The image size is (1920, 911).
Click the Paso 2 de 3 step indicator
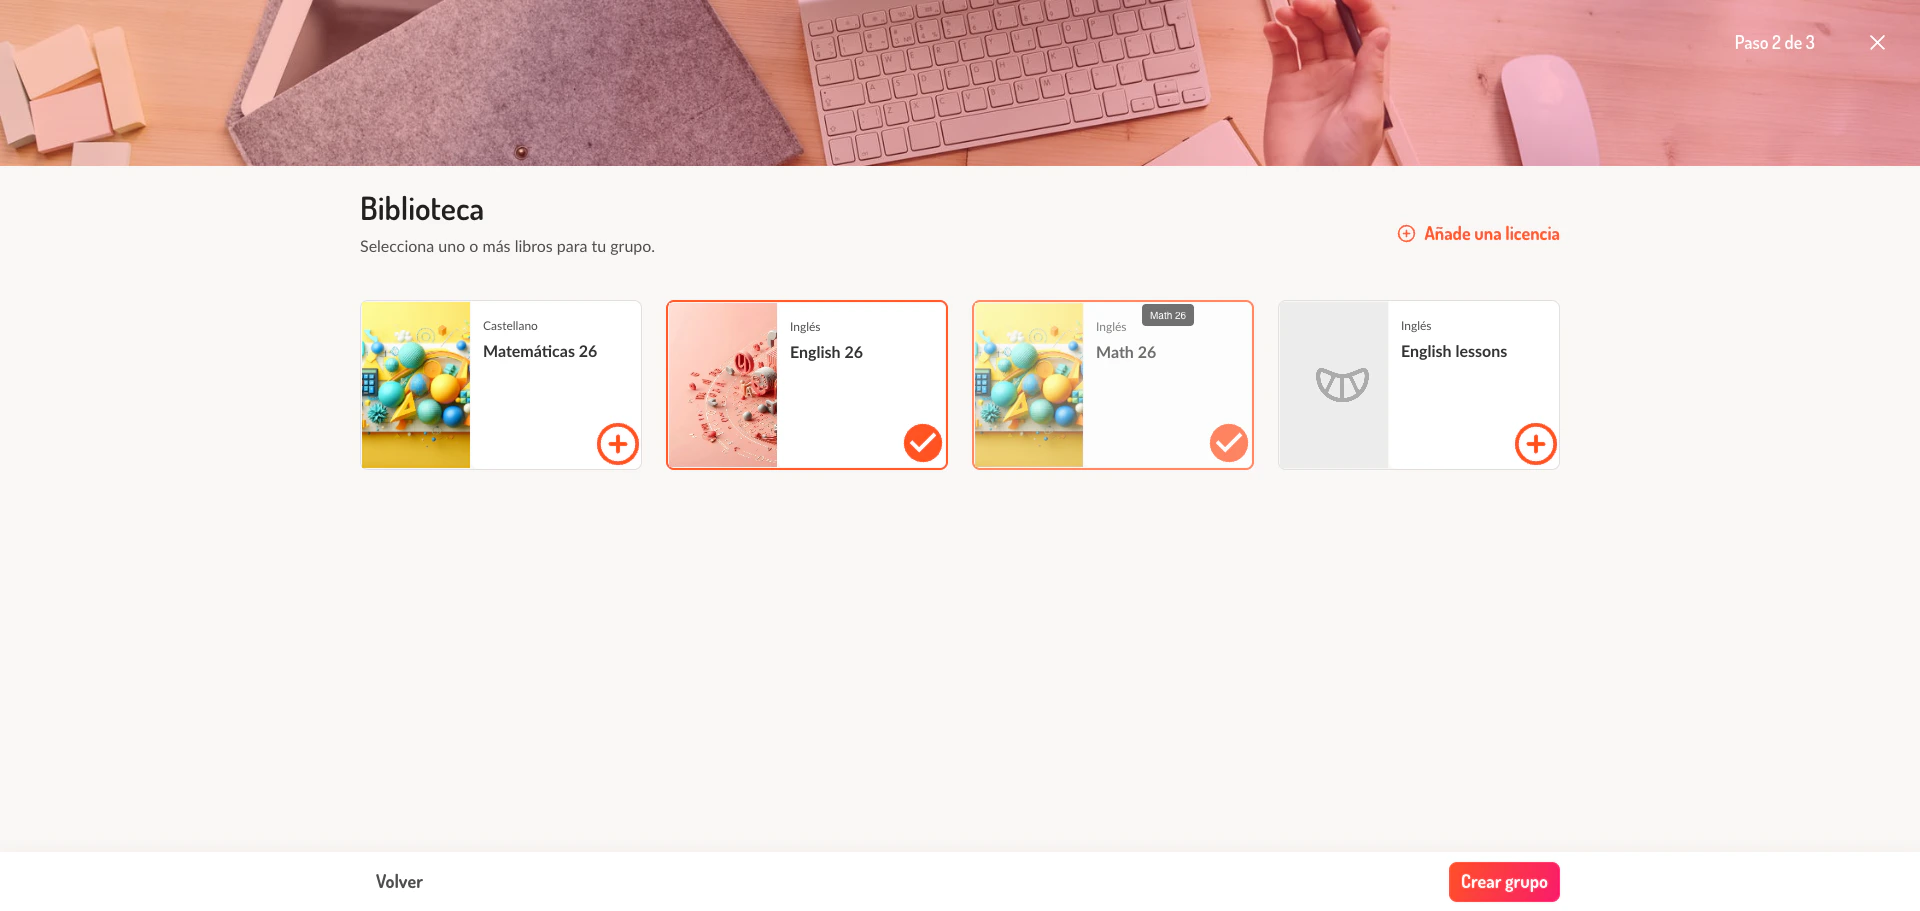pyautogui.click(x=1774, y=43)
